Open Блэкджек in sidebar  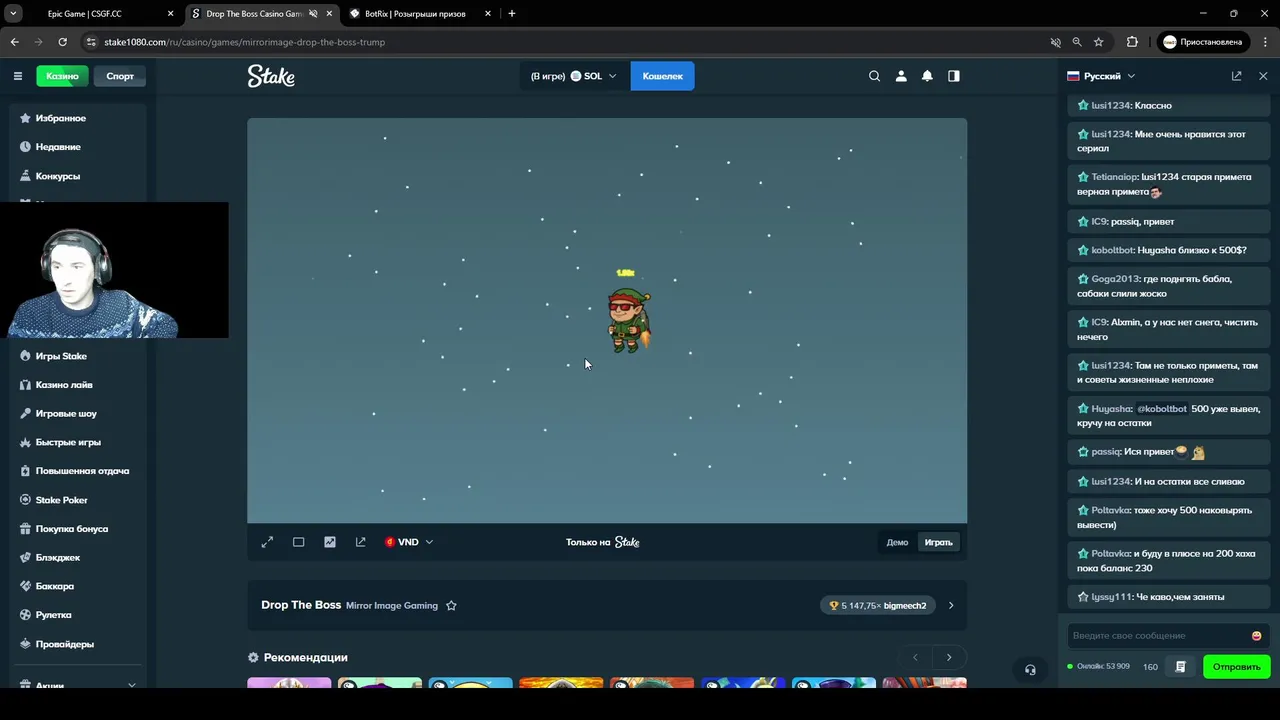78,557
